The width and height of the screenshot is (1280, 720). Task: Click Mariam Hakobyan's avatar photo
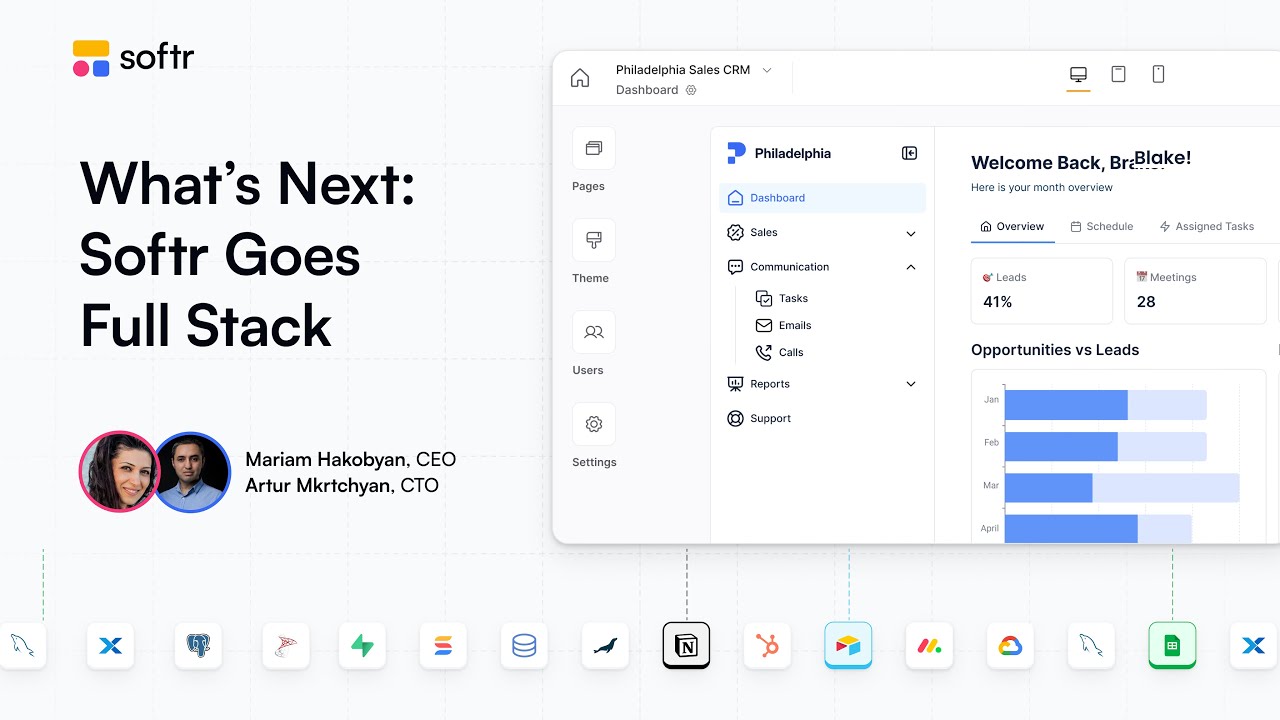point(118,472)
